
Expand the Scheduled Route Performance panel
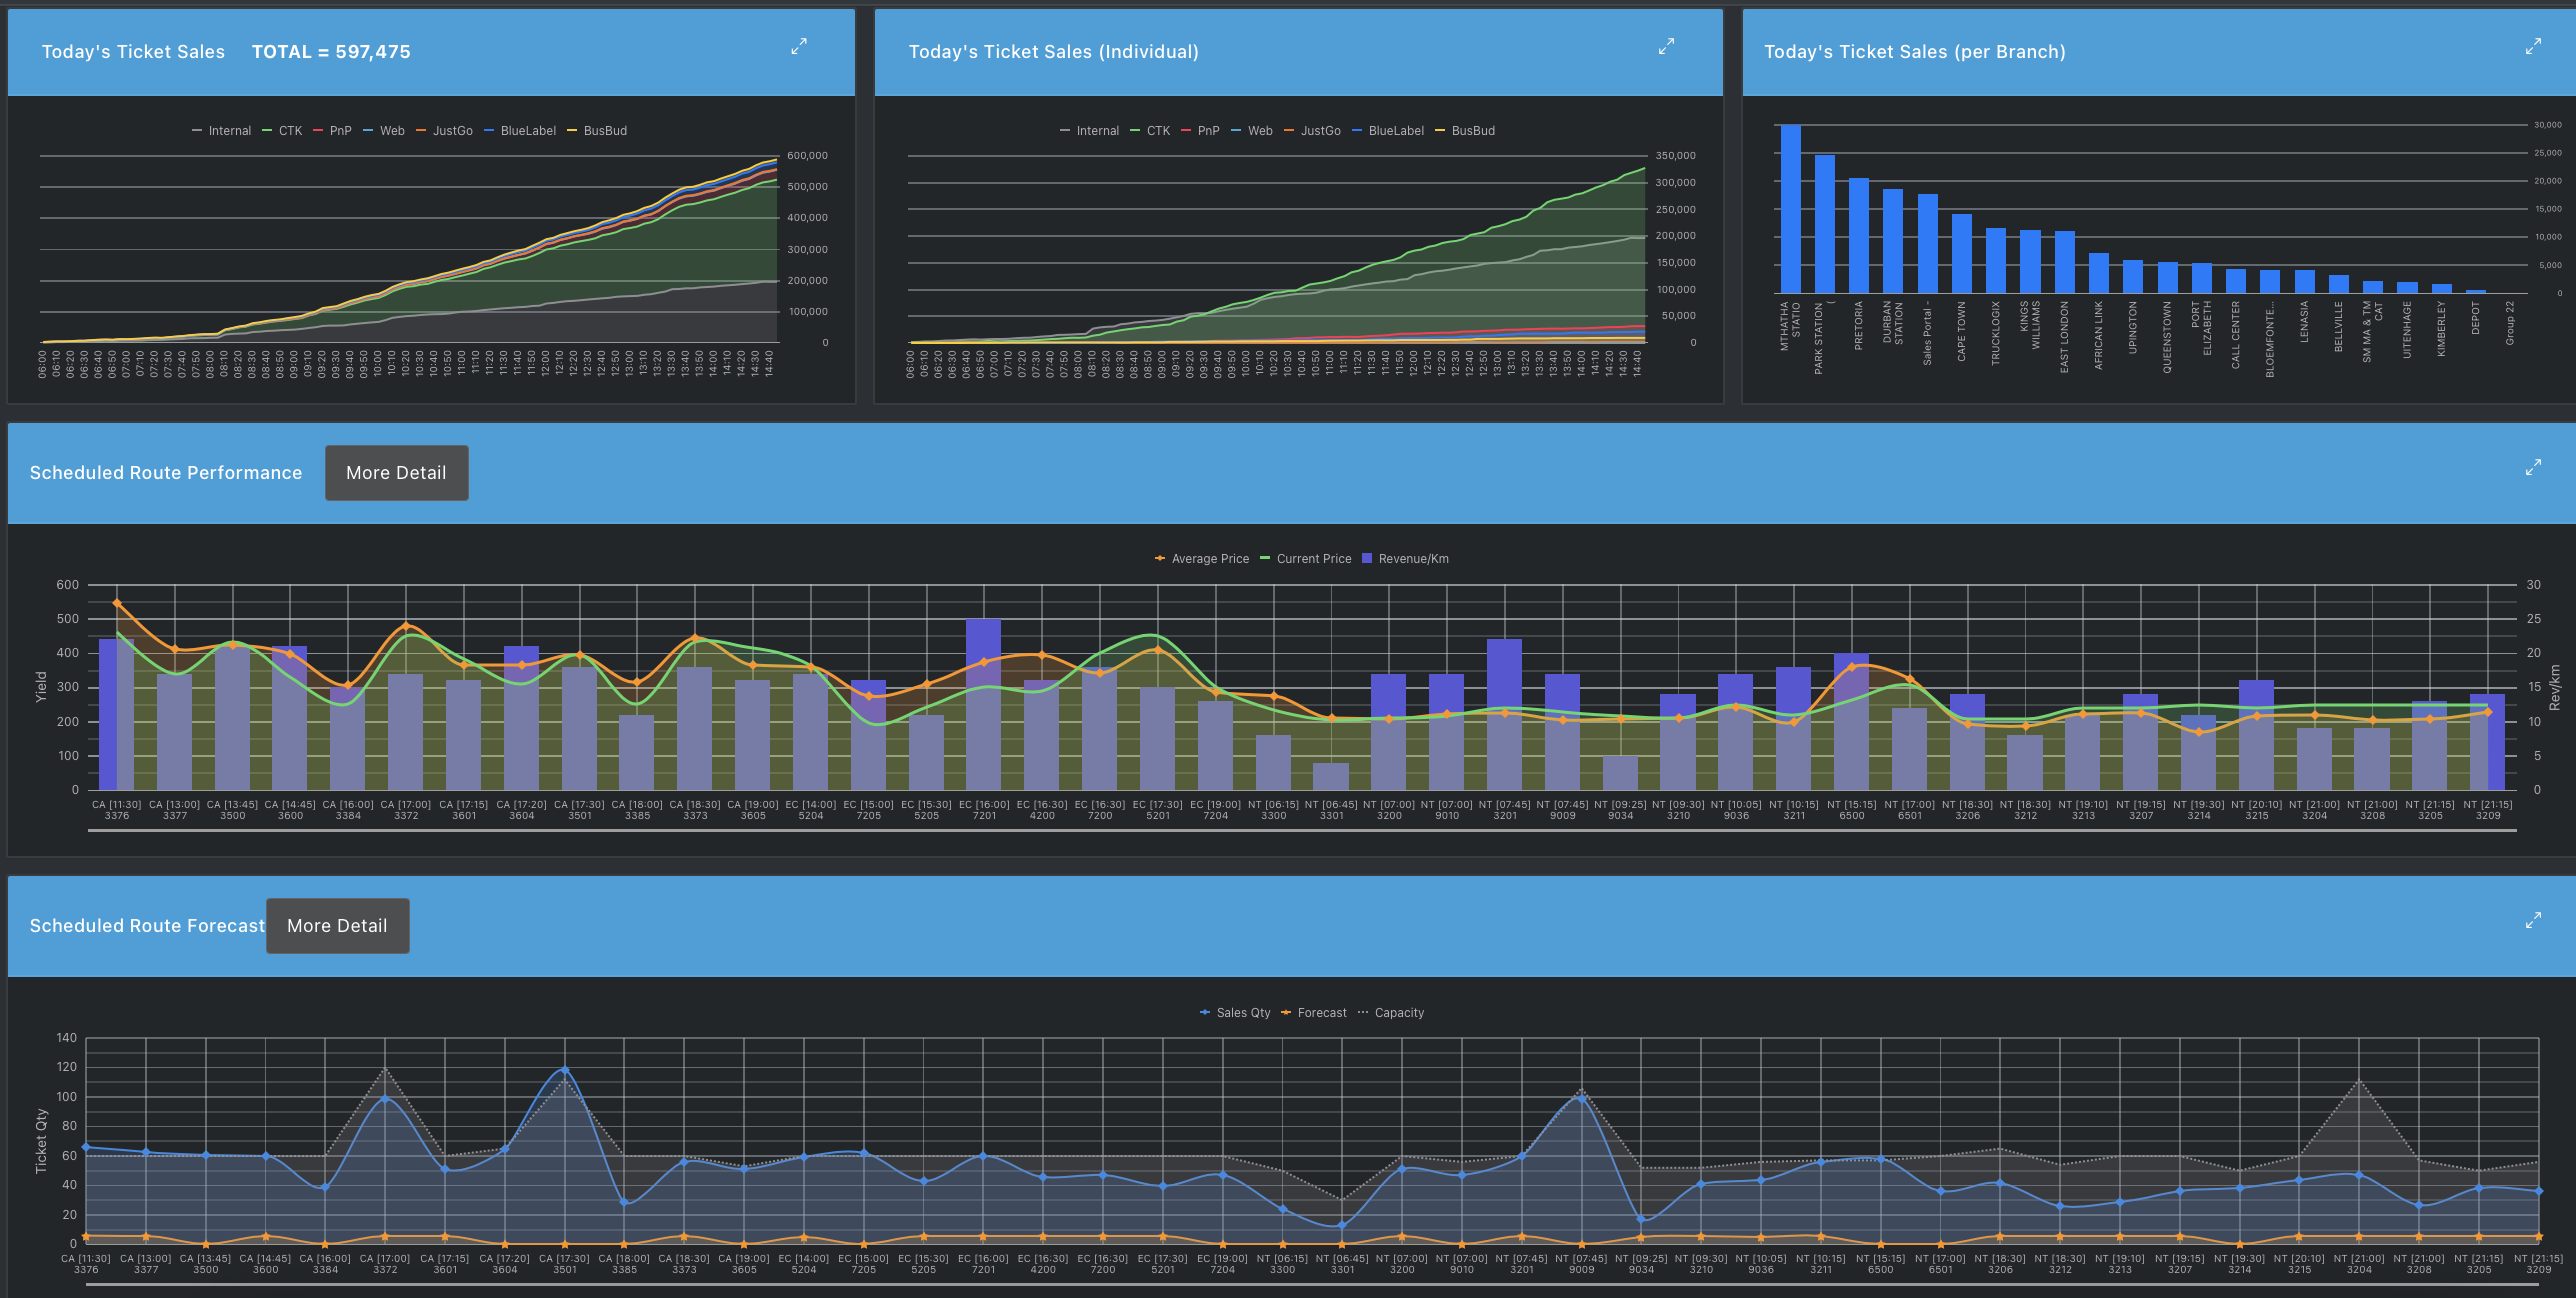2533,467
